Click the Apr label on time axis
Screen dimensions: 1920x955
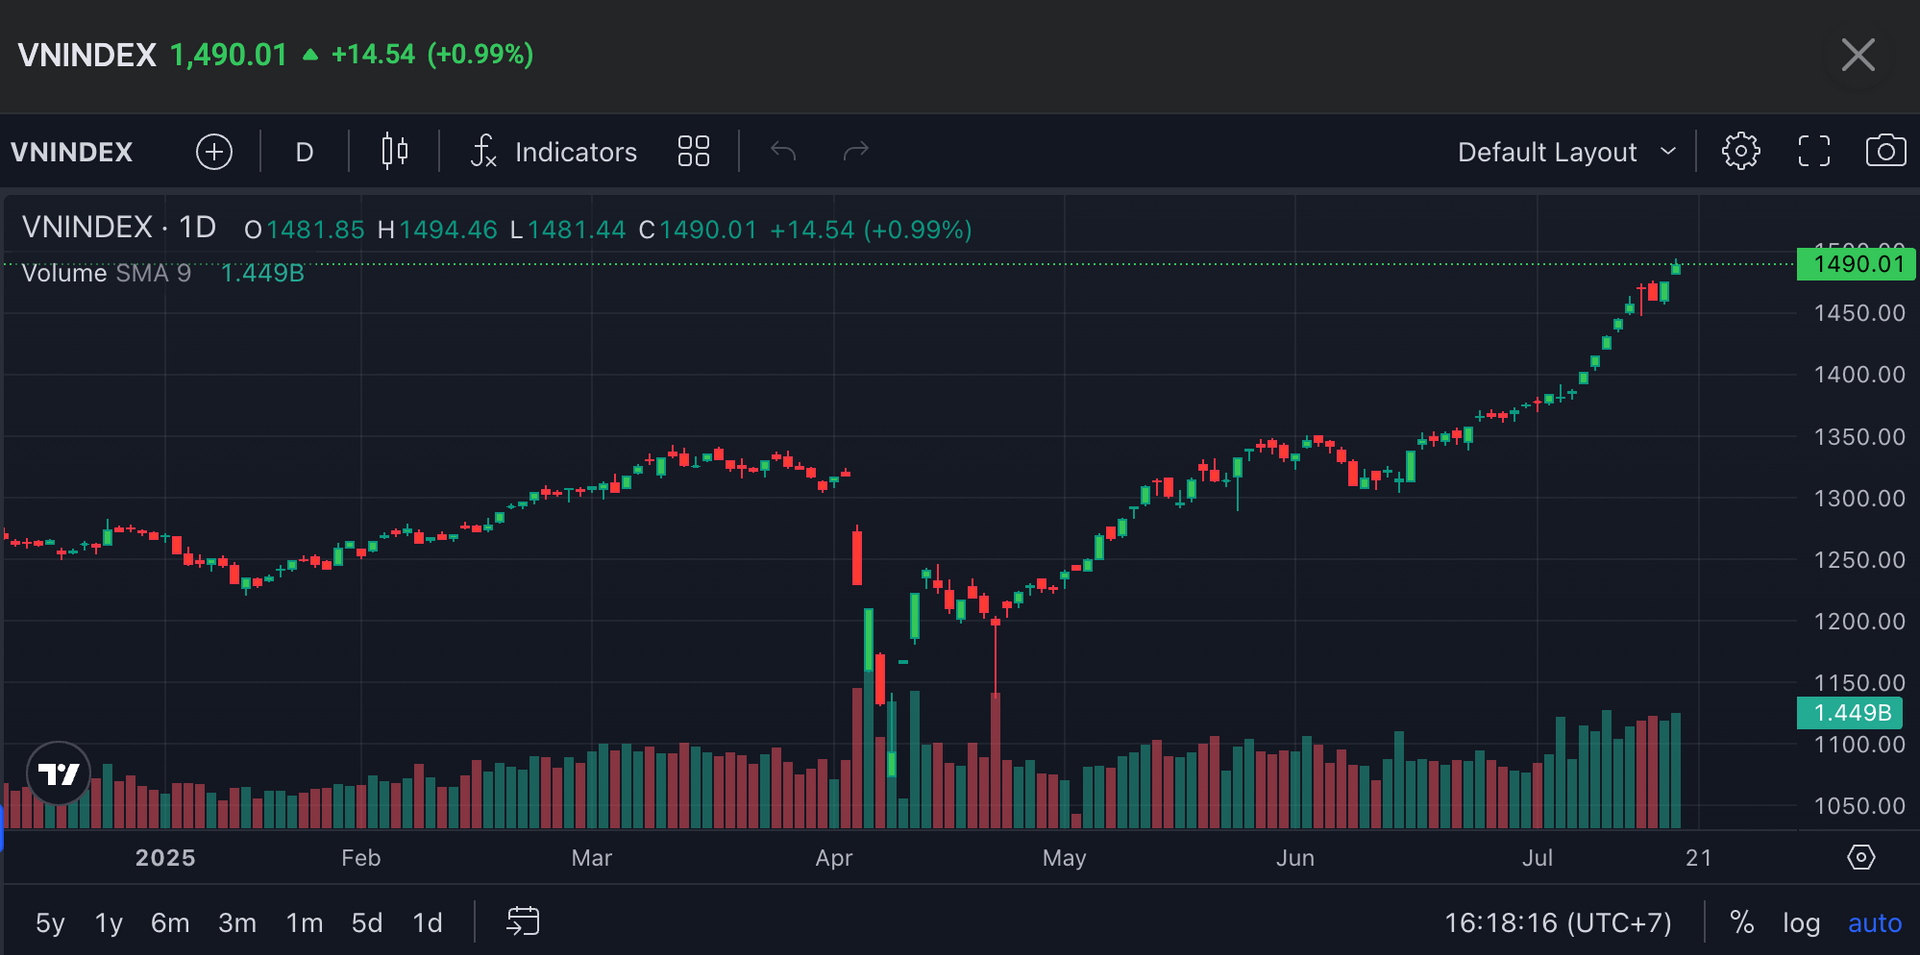coord(834,858)
